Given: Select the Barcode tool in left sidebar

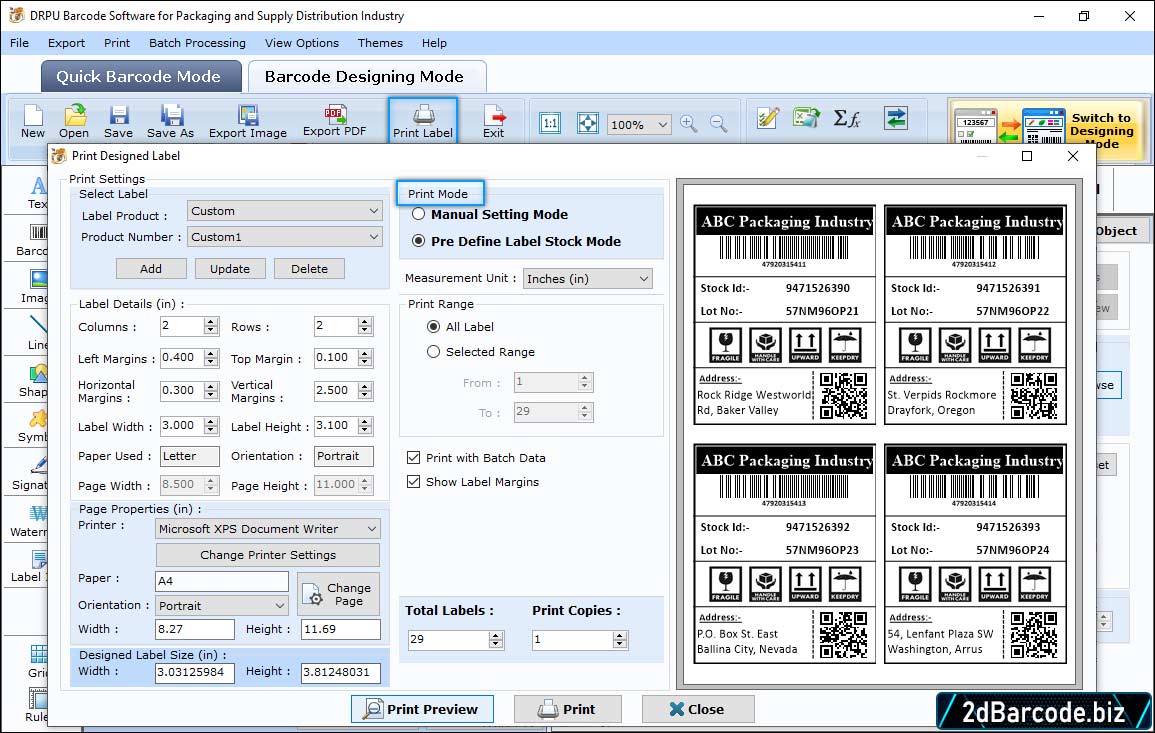Looking at the screenshot, I should [32, 241].
